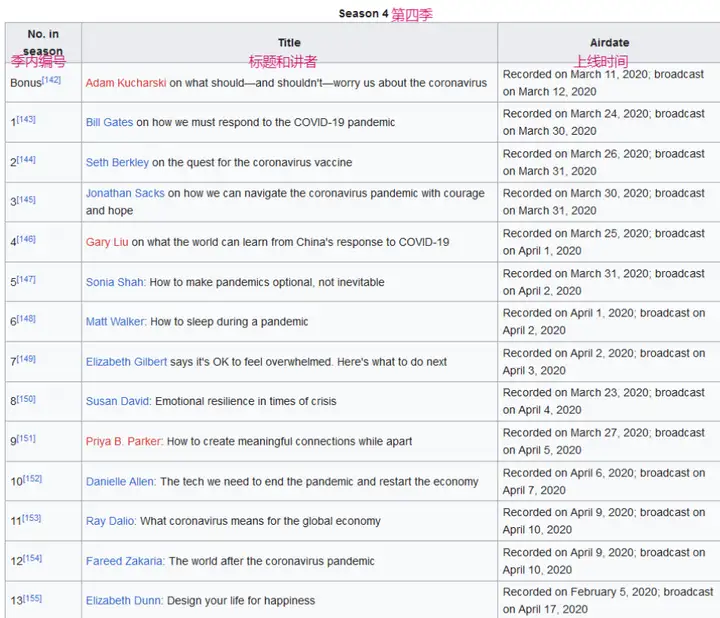Follow citation [143] for episode 1
This screenshot has width=720, height=618.
click(26, 119)
